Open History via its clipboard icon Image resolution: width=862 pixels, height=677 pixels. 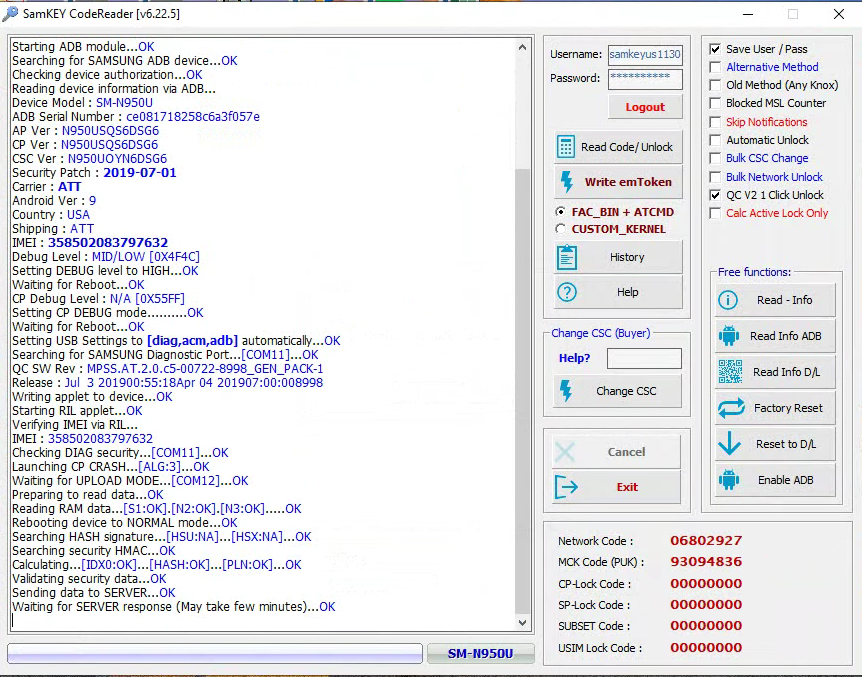click(x=567, y=257)
